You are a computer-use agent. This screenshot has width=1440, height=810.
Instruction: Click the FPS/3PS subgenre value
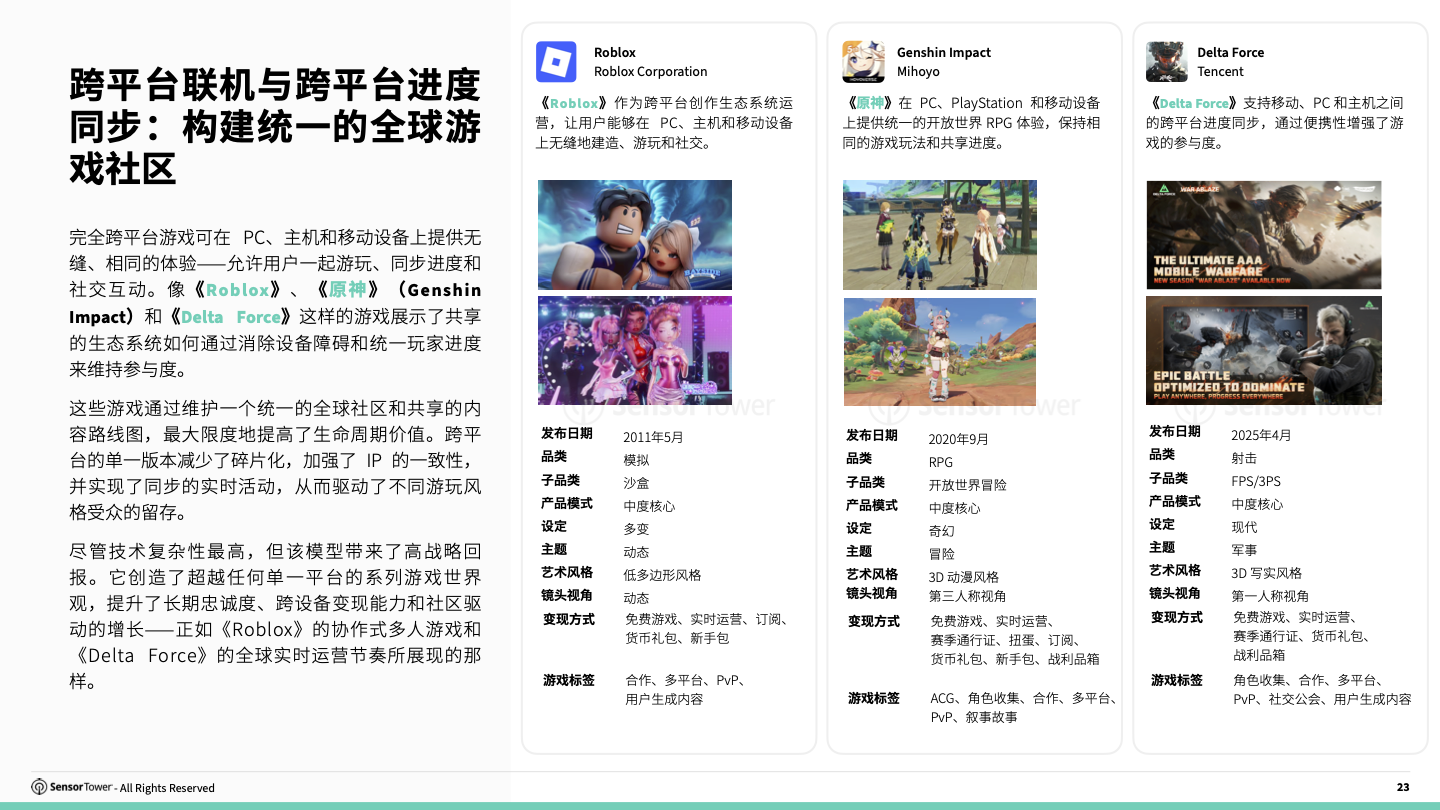coord(1256,481)
